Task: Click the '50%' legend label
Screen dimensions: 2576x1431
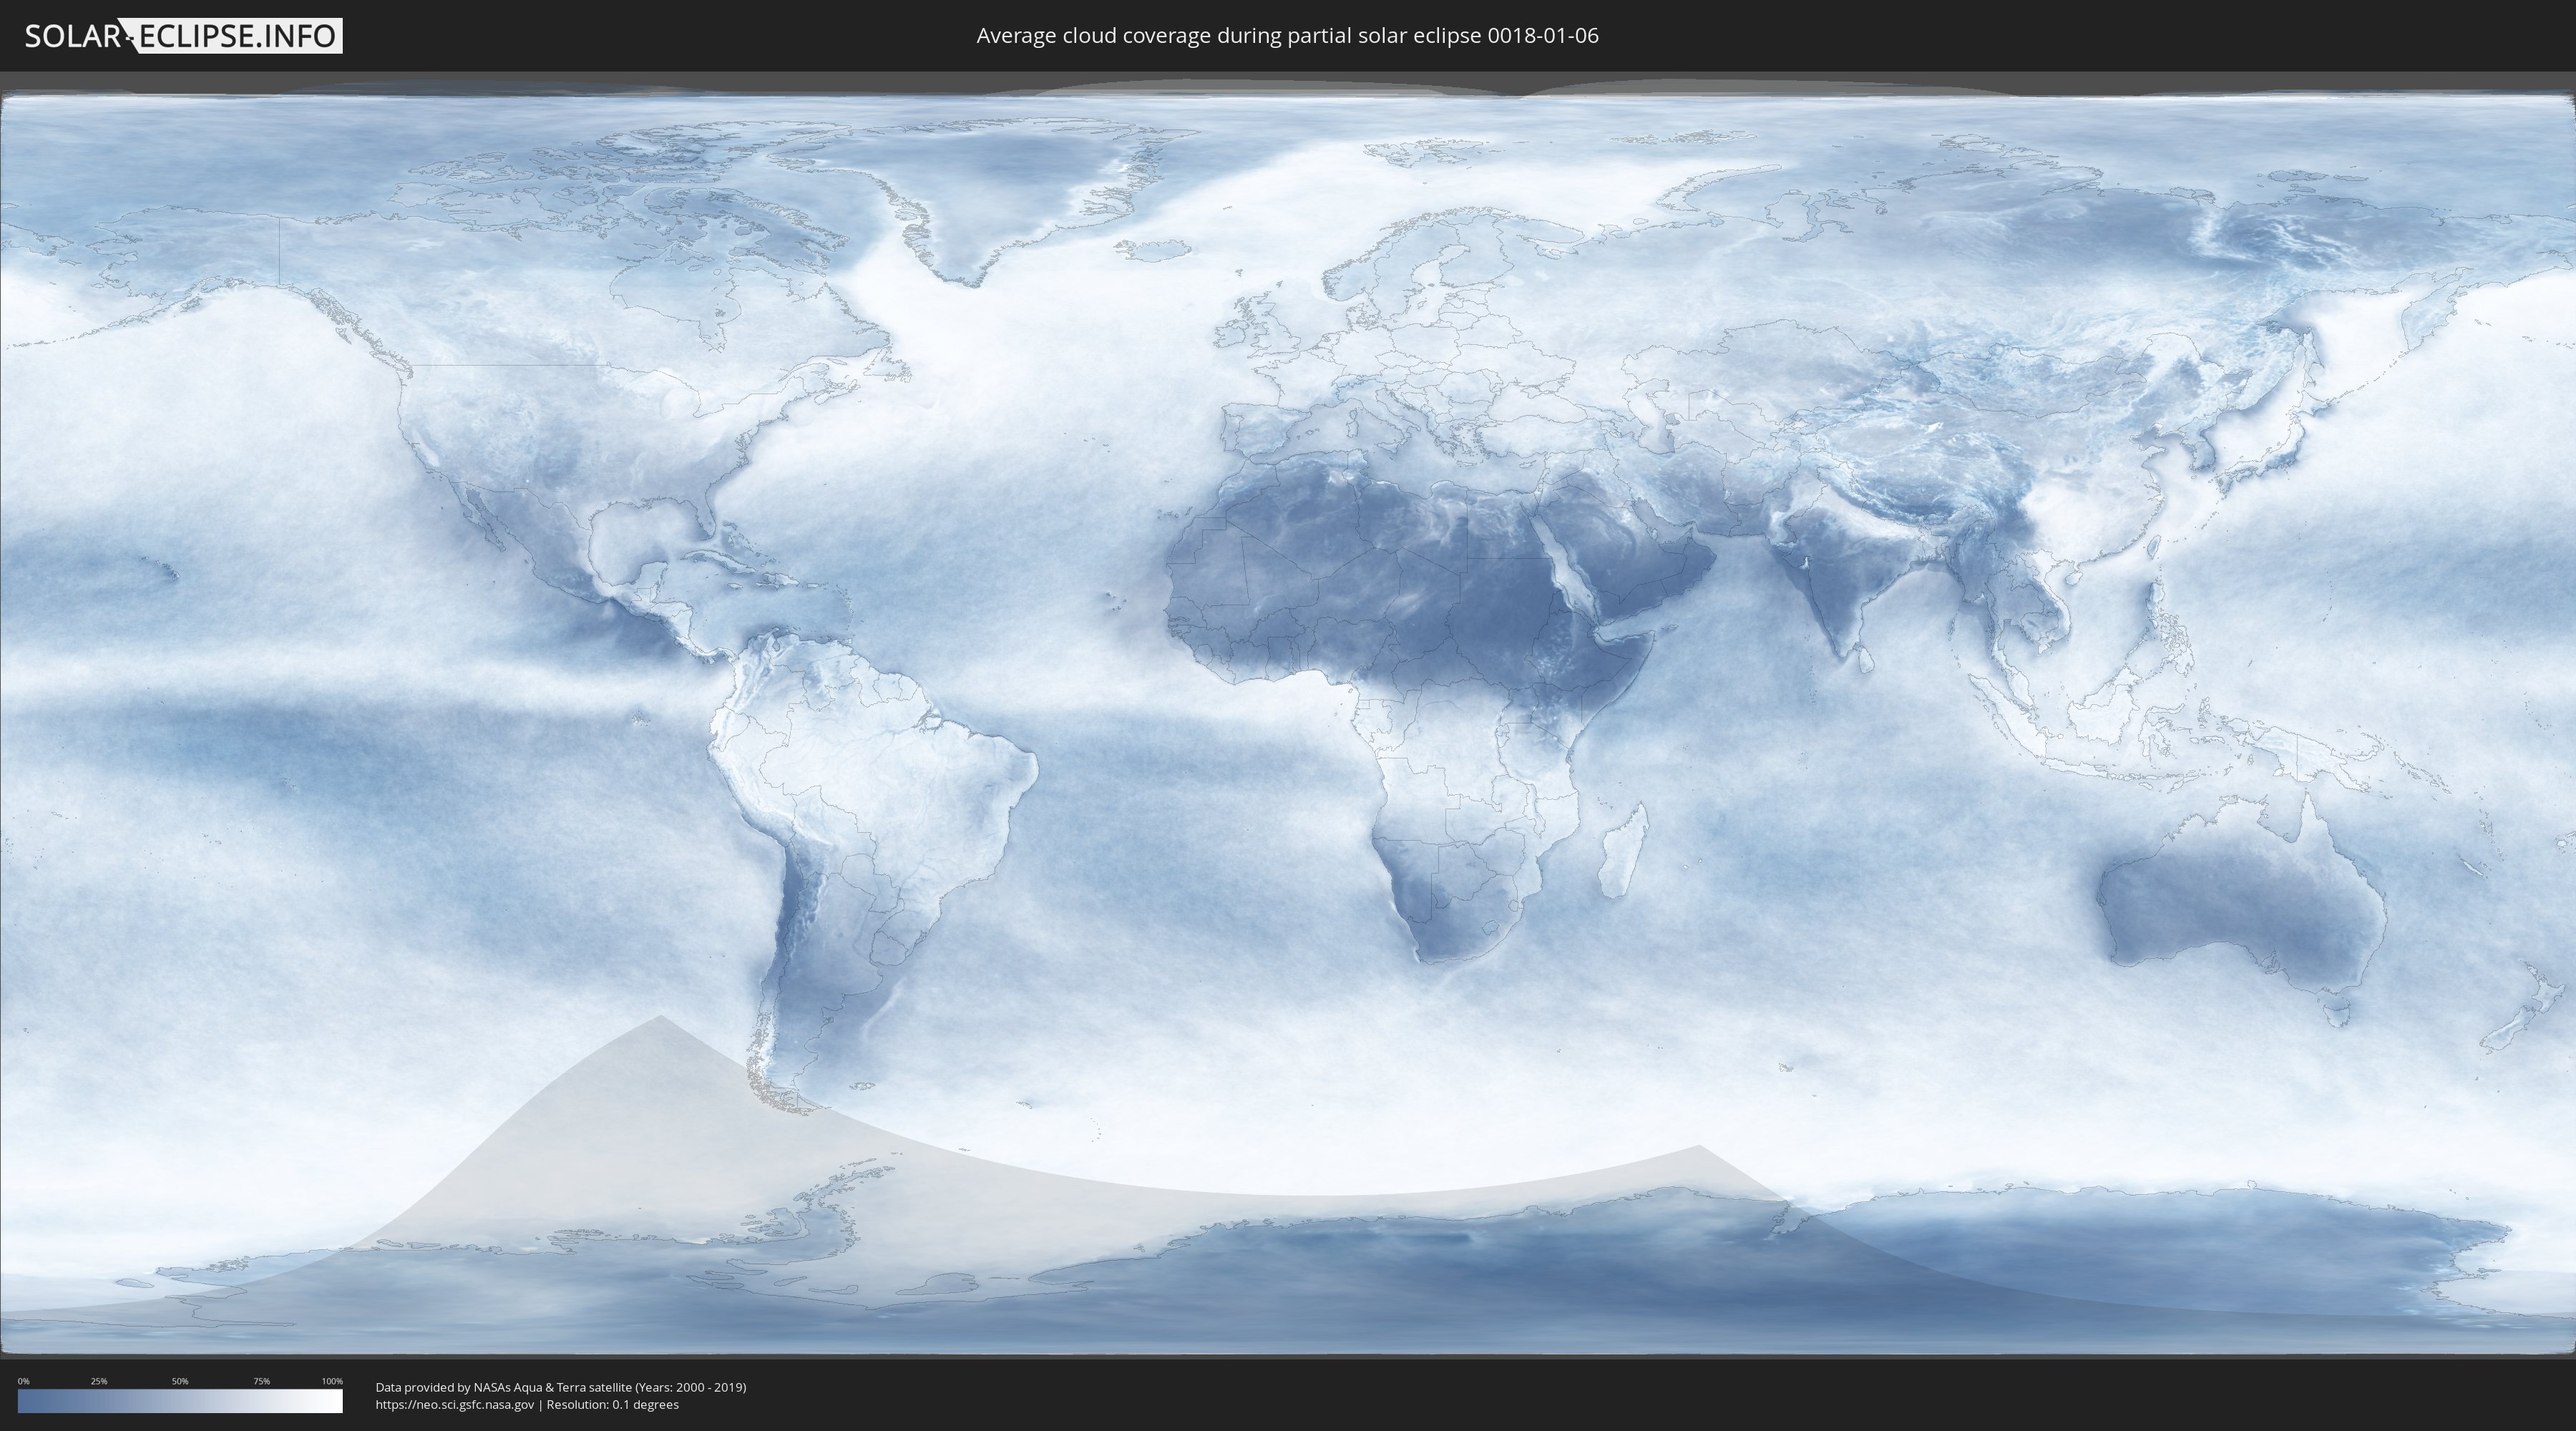Action: point(180,1381)
